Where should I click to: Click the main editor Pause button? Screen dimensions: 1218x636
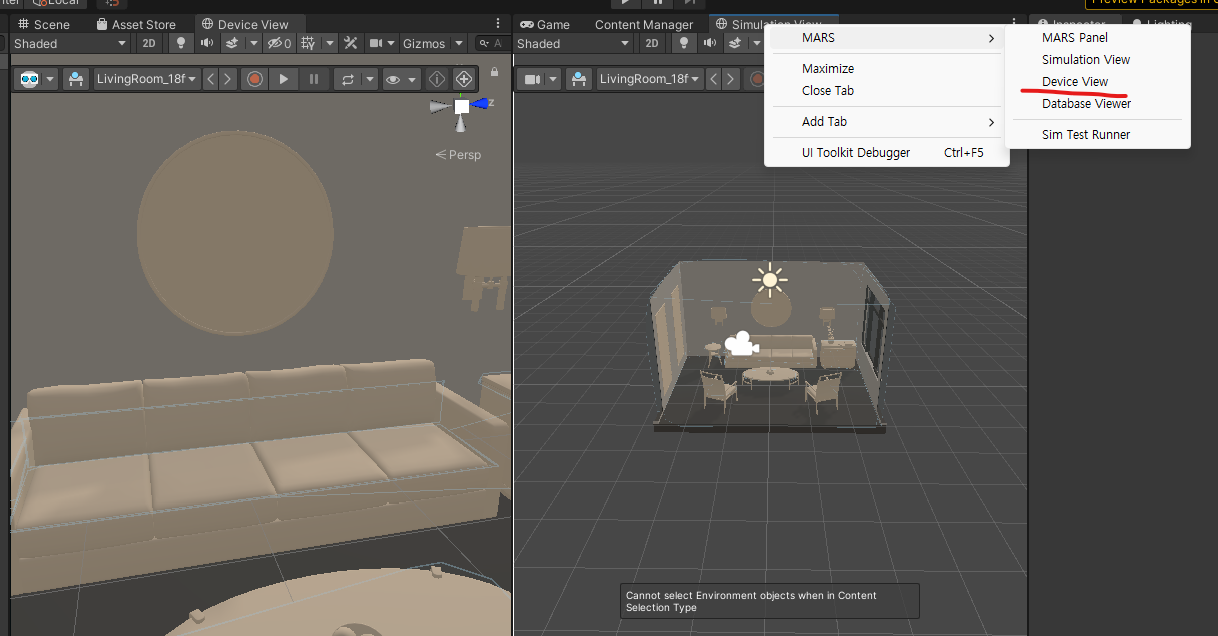[657, 4]
